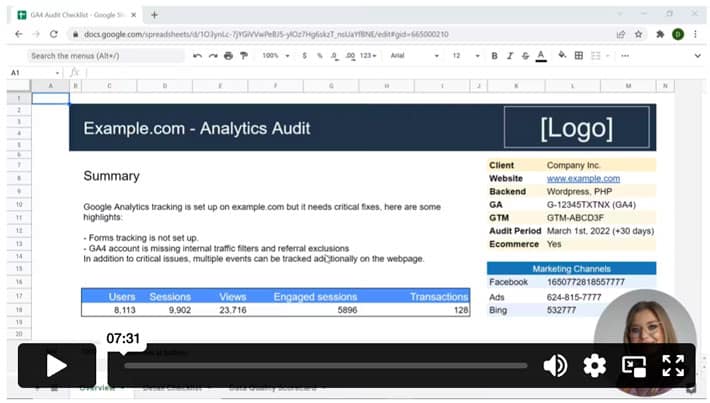Open the text color picker
Image resolution: width=710 pixels, height=403 pixels.
[541, 56]
